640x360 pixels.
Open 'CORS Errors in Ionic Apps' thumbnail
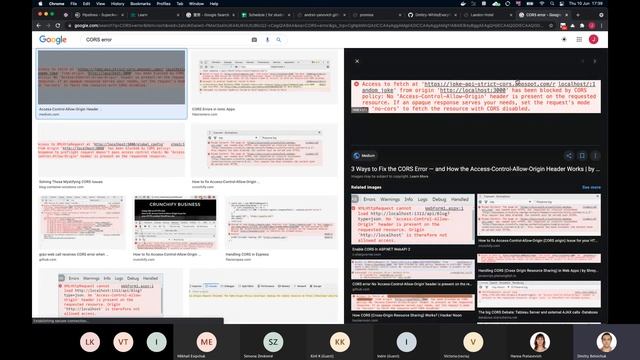264,77
